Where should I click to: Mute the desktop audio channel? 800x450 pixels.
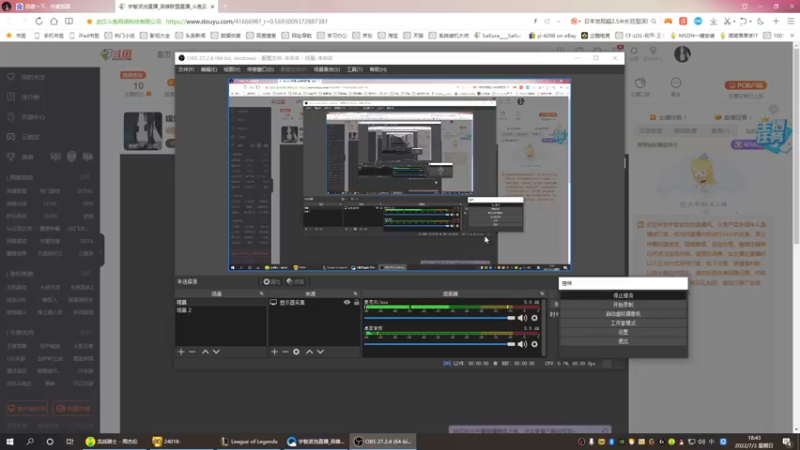[522, 344]
